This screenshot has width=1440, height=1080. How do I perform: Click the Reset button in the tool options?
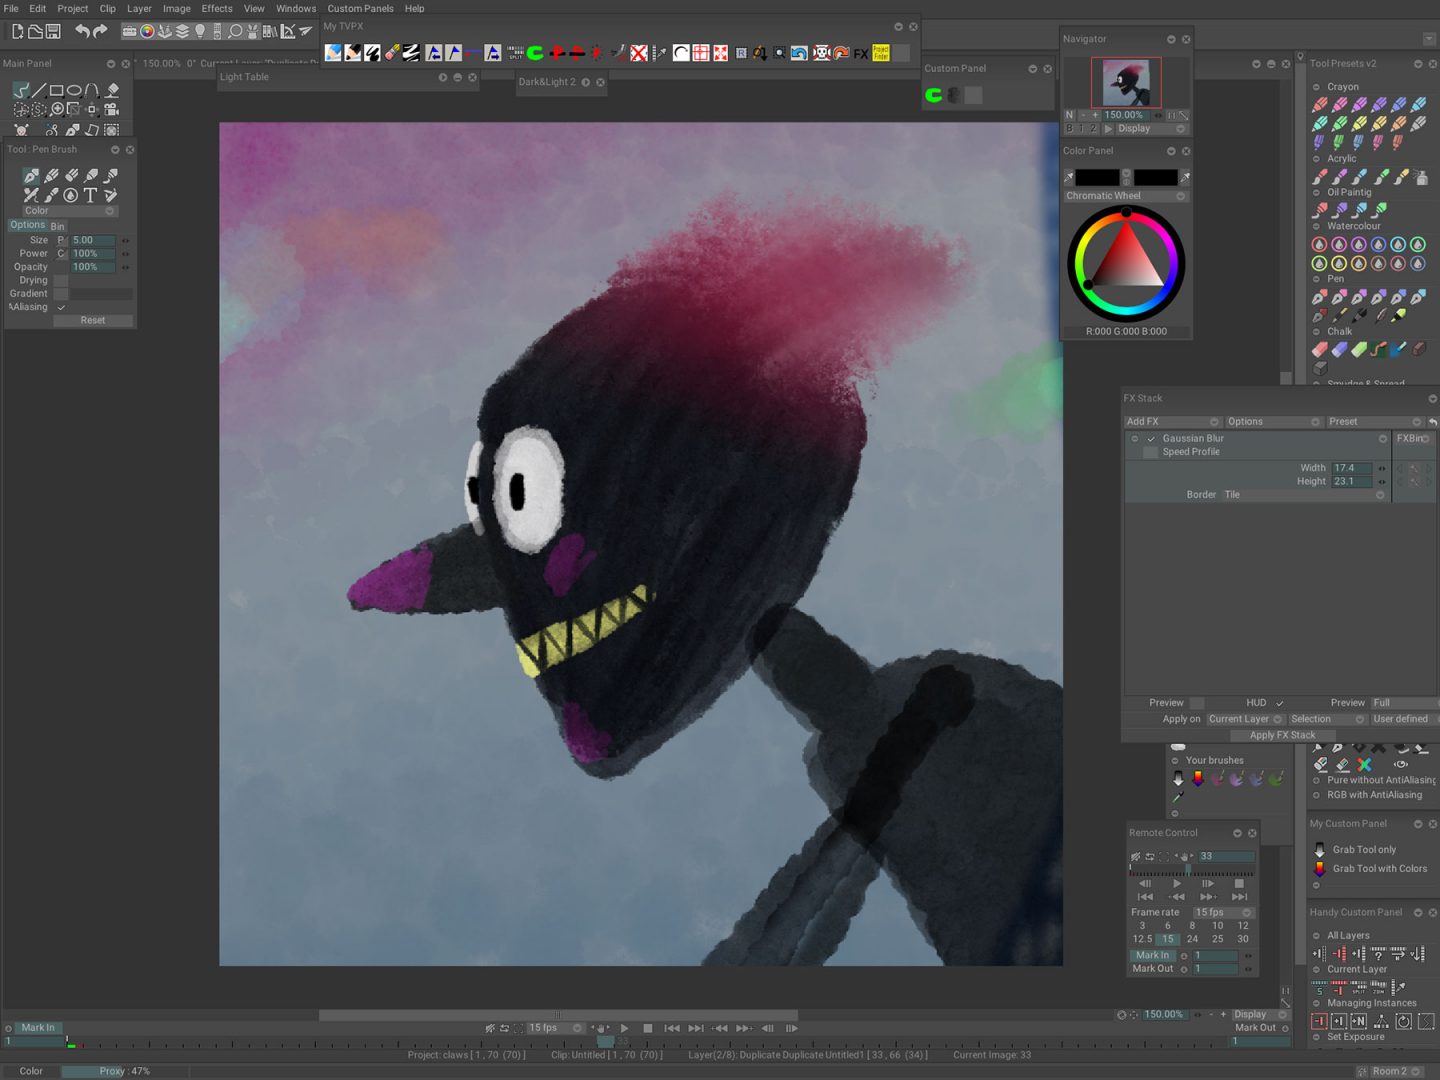click(92, 321)
